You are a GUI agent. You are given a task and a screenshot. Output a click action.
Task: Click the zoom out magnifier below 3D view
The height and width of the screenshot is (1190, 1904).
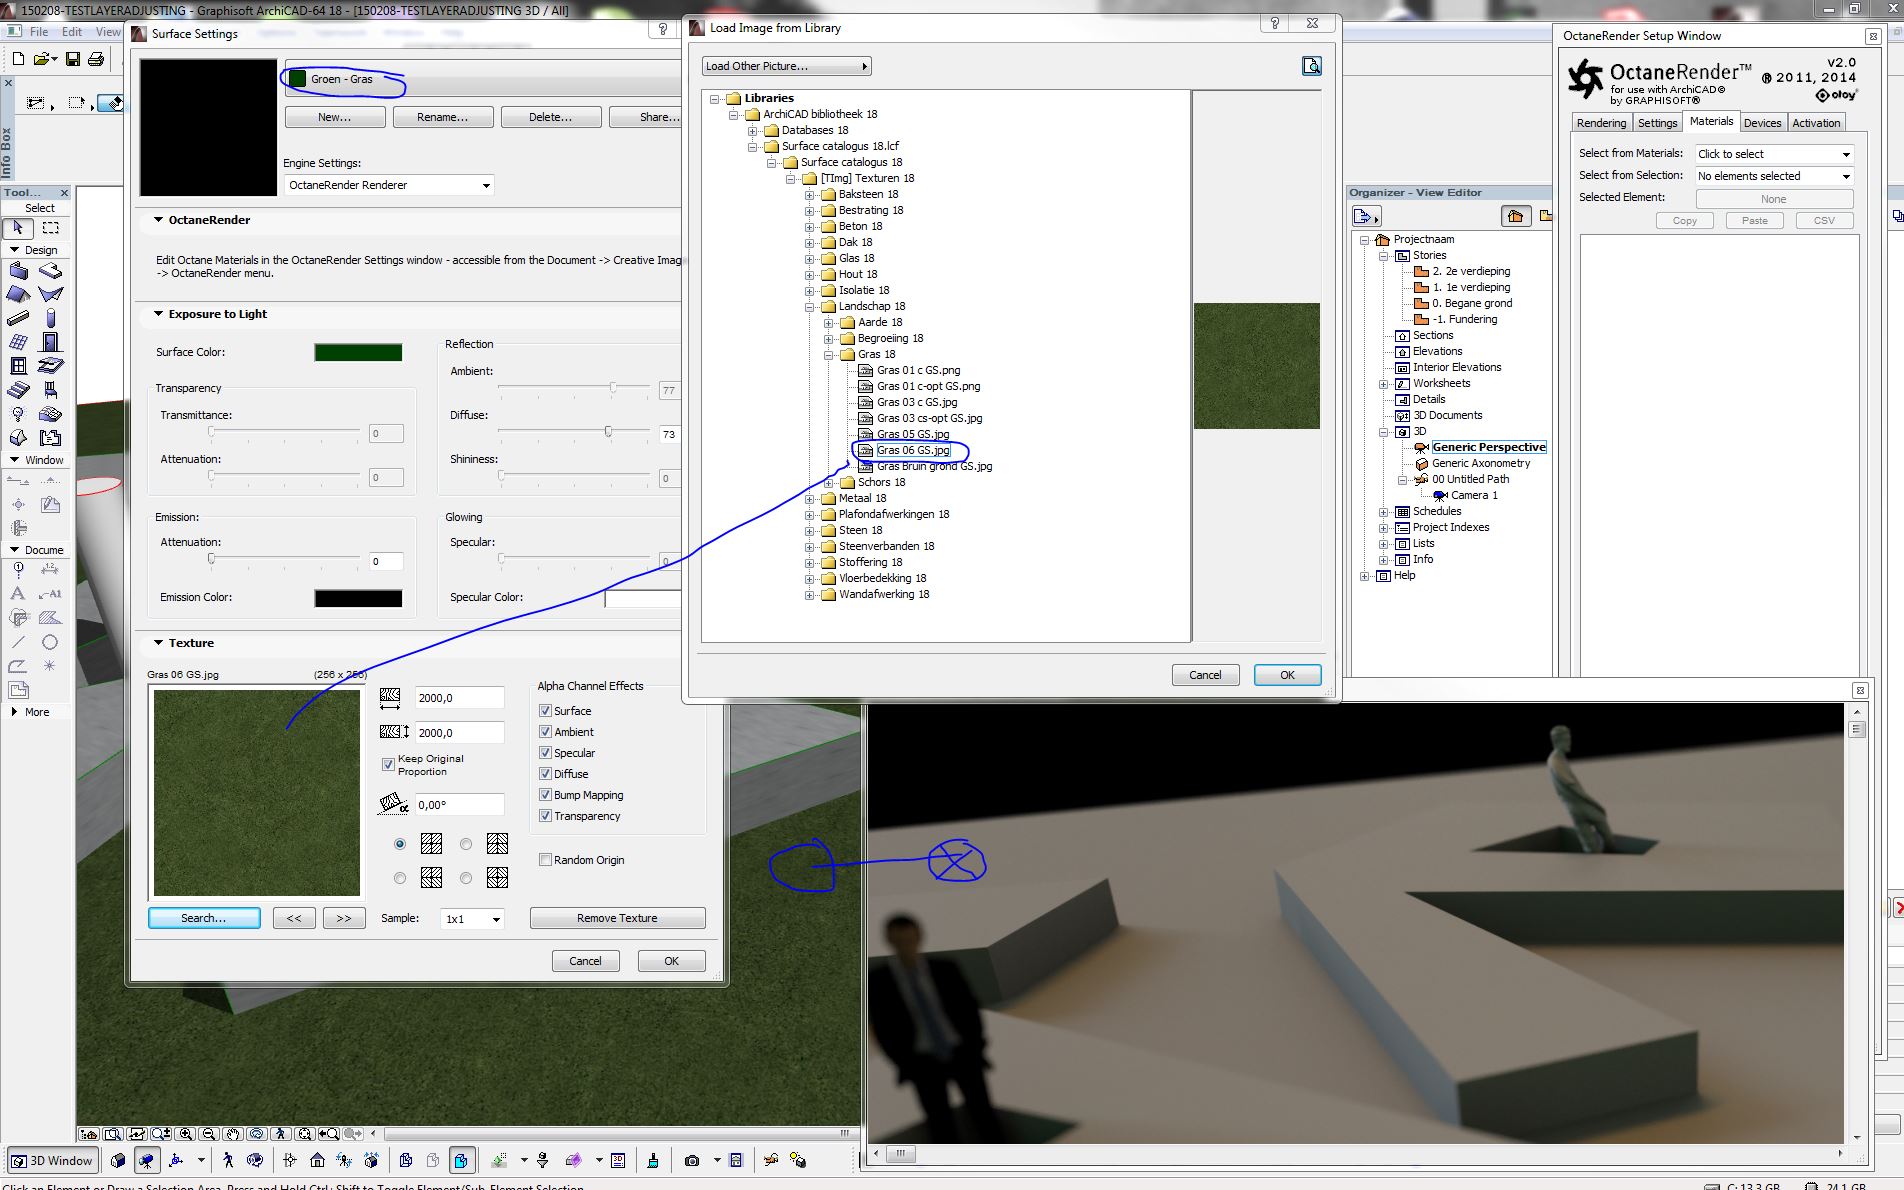tap(209, 1134)
